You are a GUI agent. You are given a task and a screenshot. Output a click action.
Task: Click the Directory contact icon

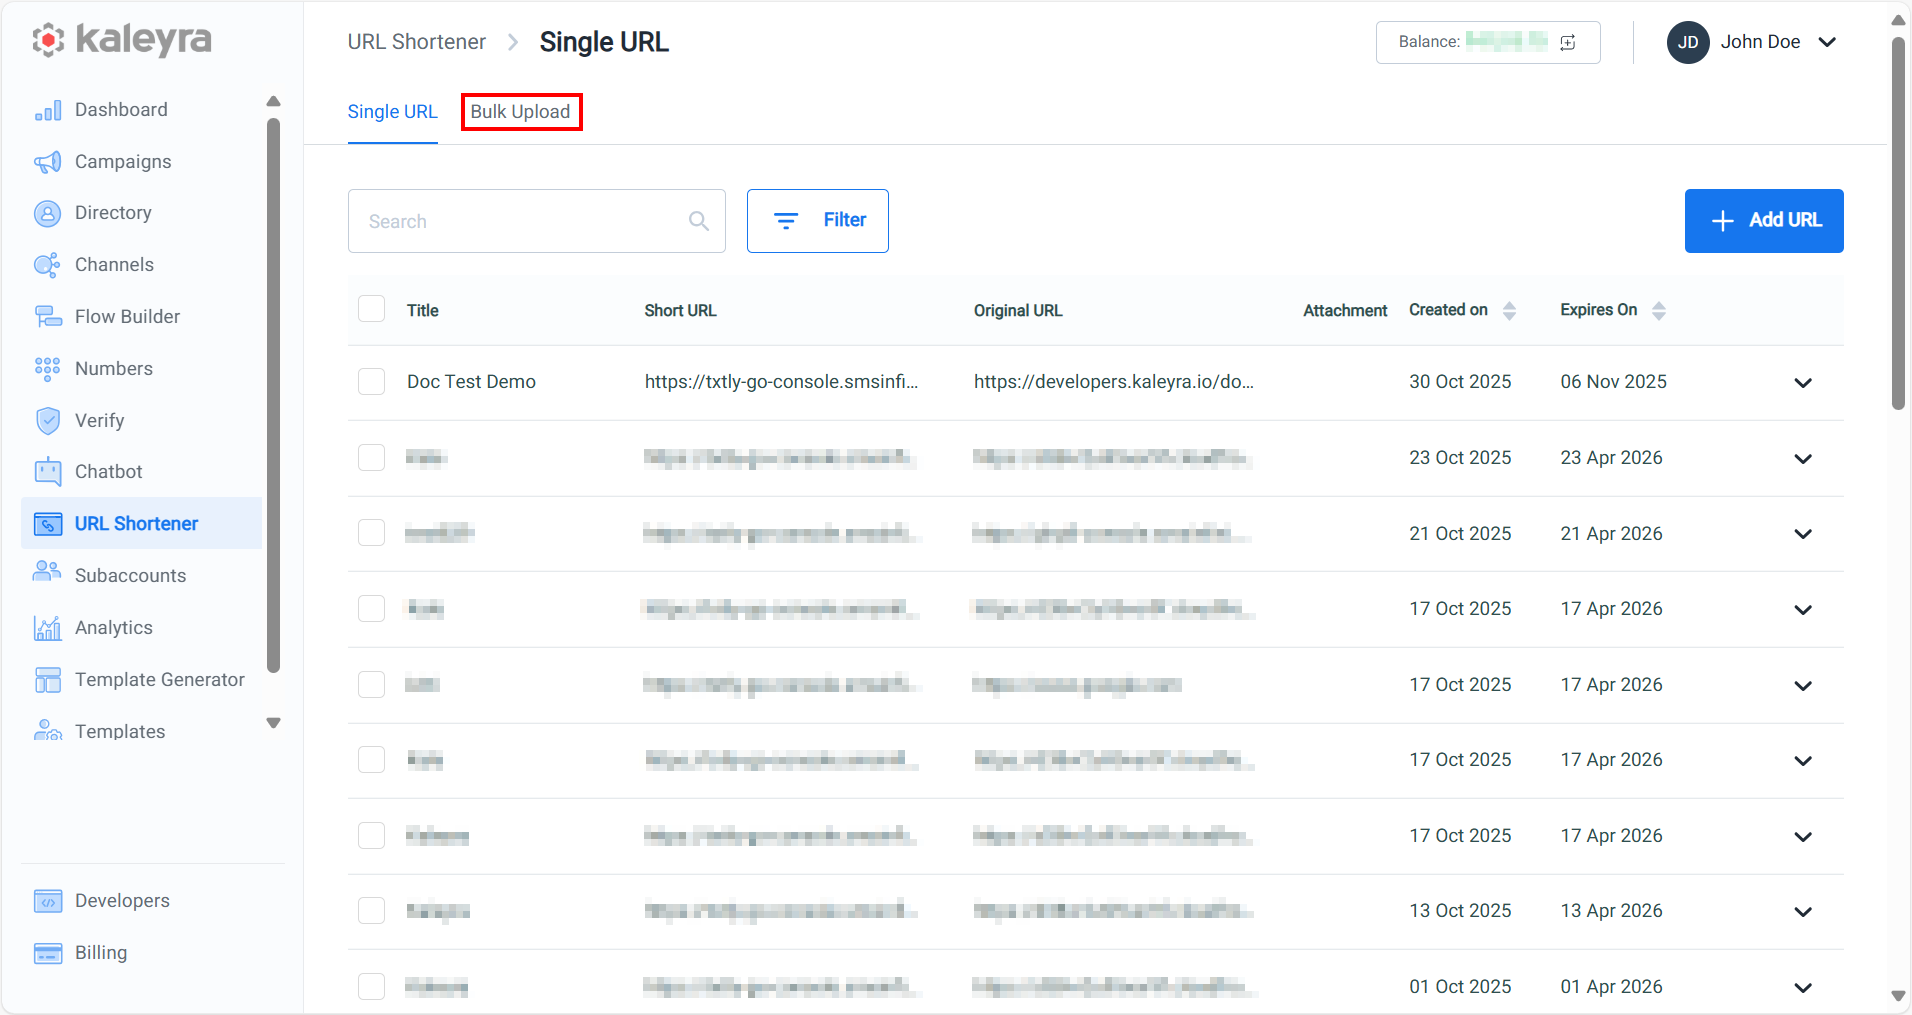click(x=48, y=213)
